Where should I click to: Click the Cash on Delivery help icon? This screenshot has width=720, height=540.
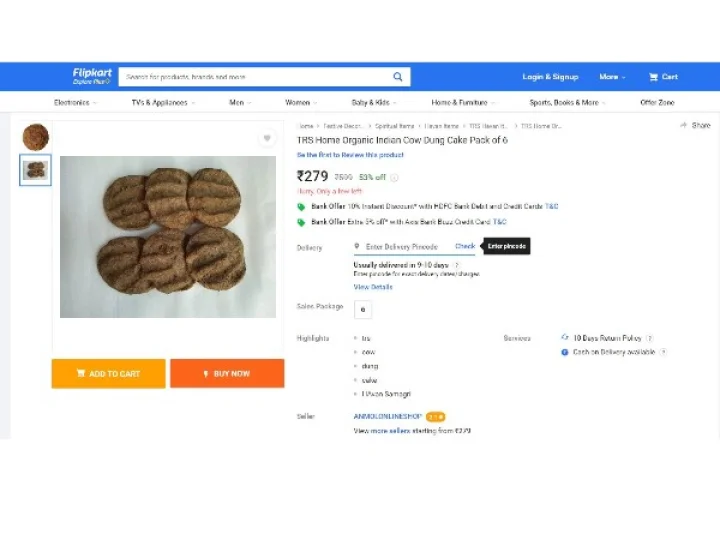point(663,352)
